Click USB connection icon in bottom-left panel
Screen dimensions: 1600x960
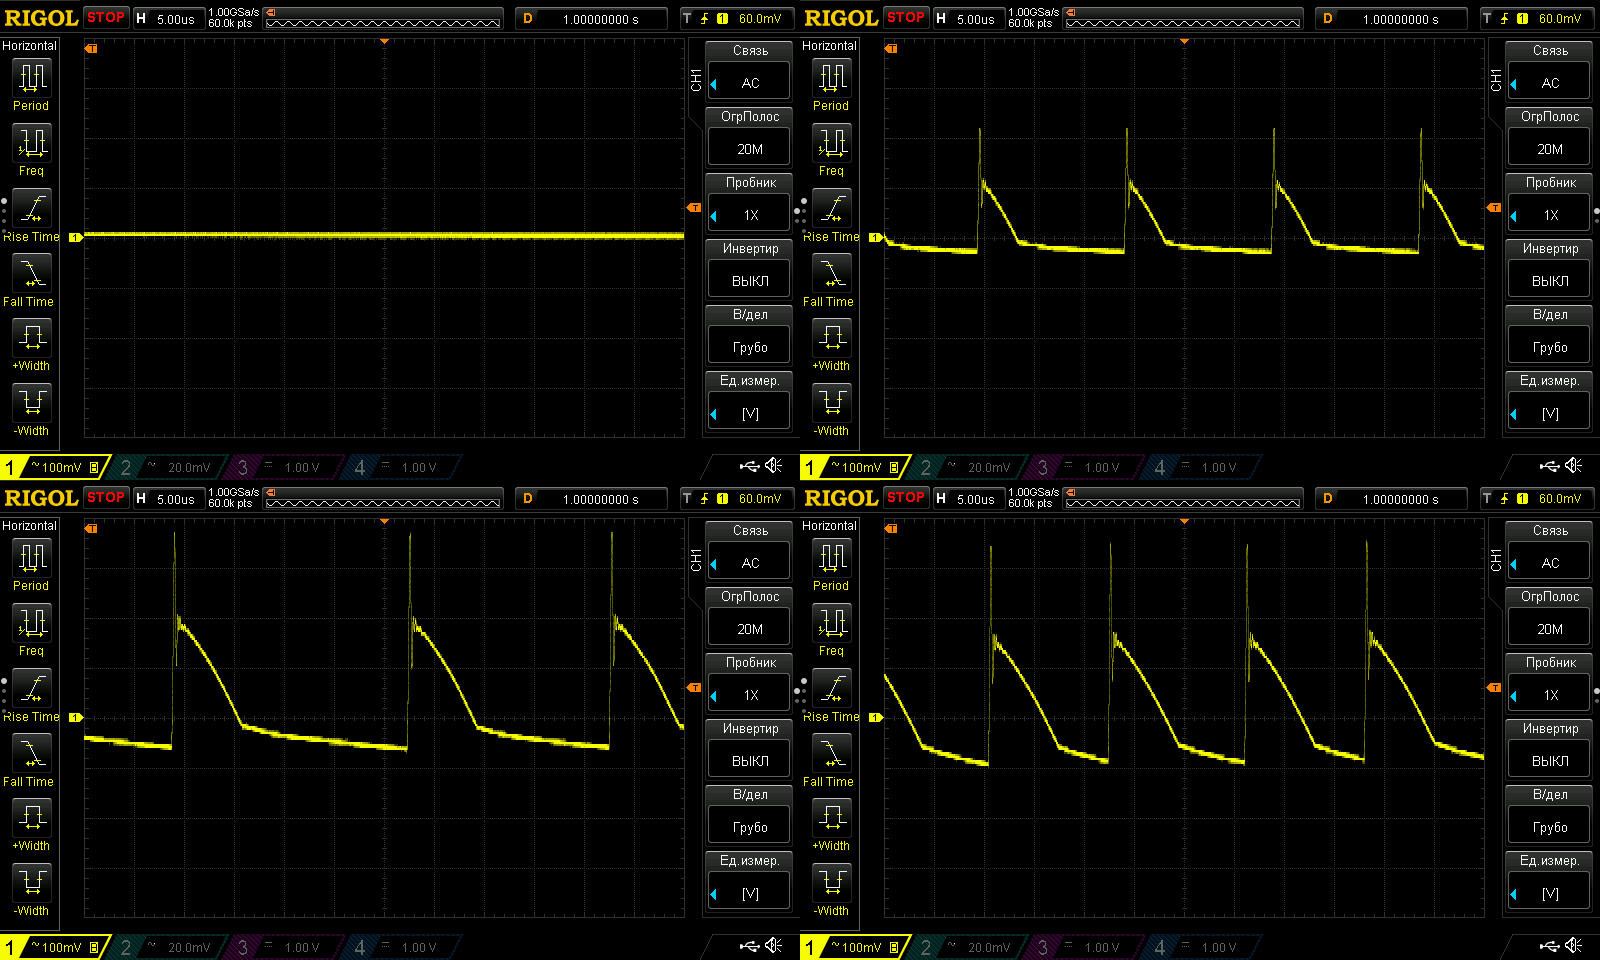coord(749,946)
